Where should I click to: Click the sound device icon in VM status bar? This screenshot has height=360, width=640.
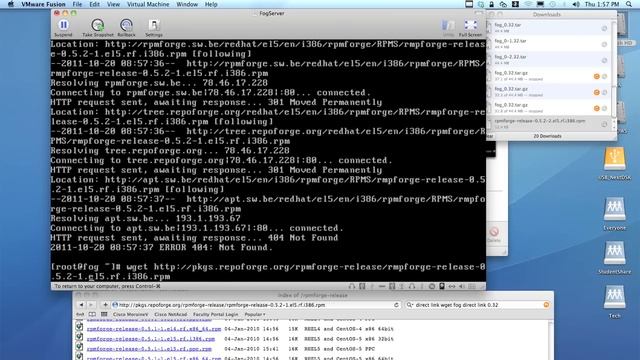[462, 287]
